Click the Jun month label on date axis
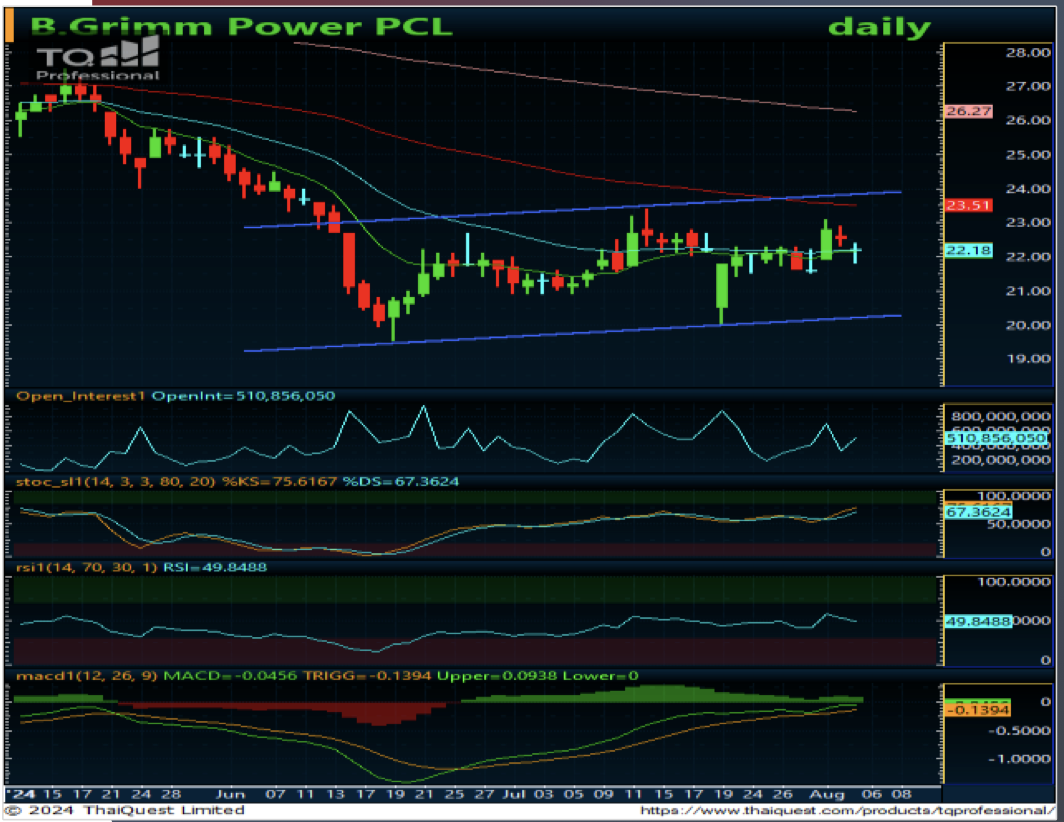Screen dimensions: 1064x822 coord(230,793)
